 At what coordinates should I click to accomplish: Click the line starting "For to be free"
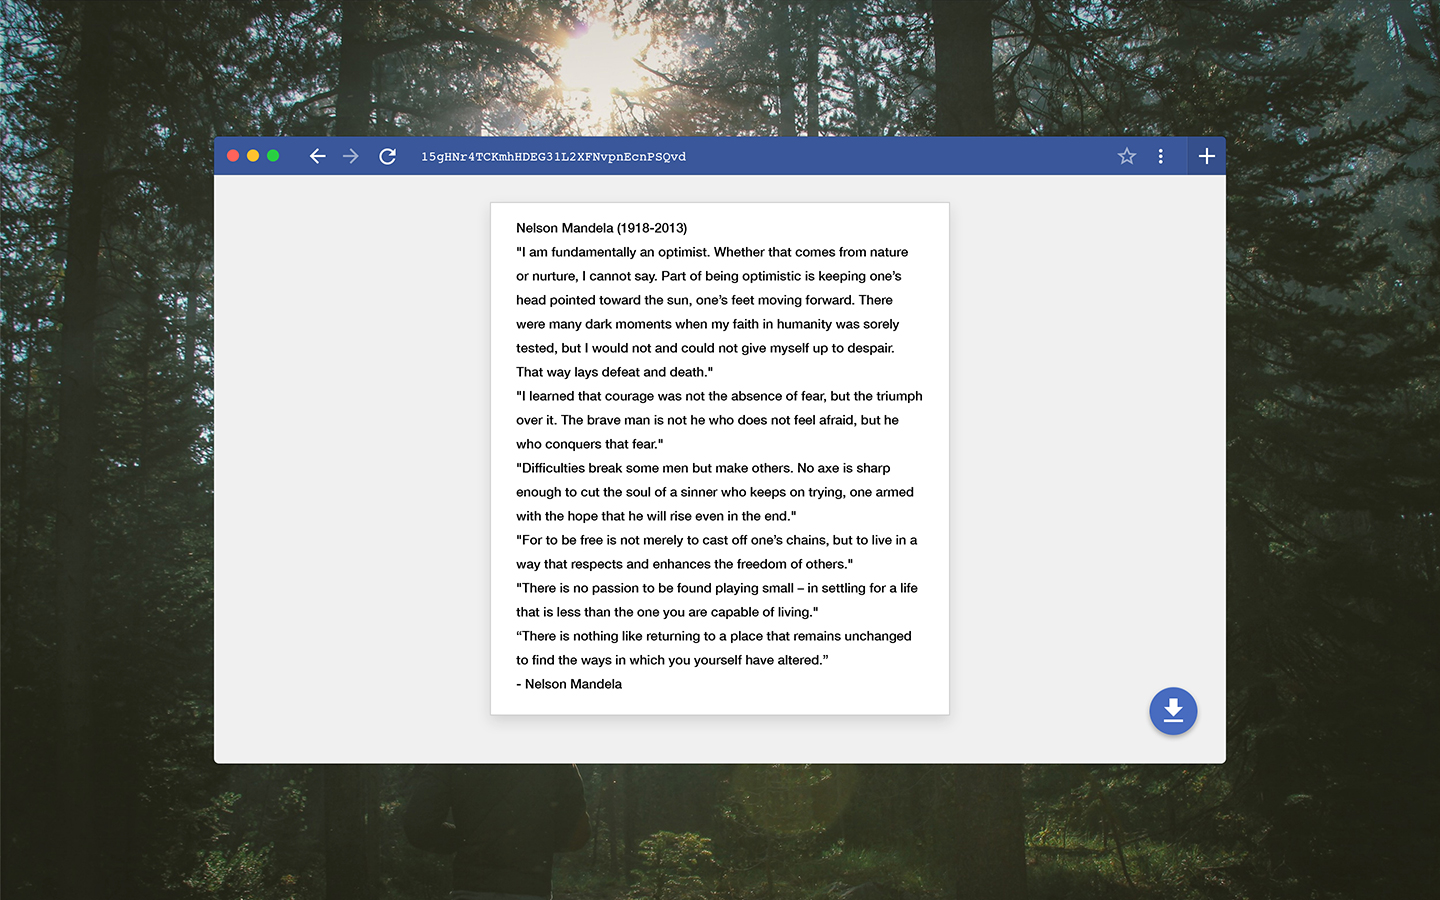(x=716, y=540)
